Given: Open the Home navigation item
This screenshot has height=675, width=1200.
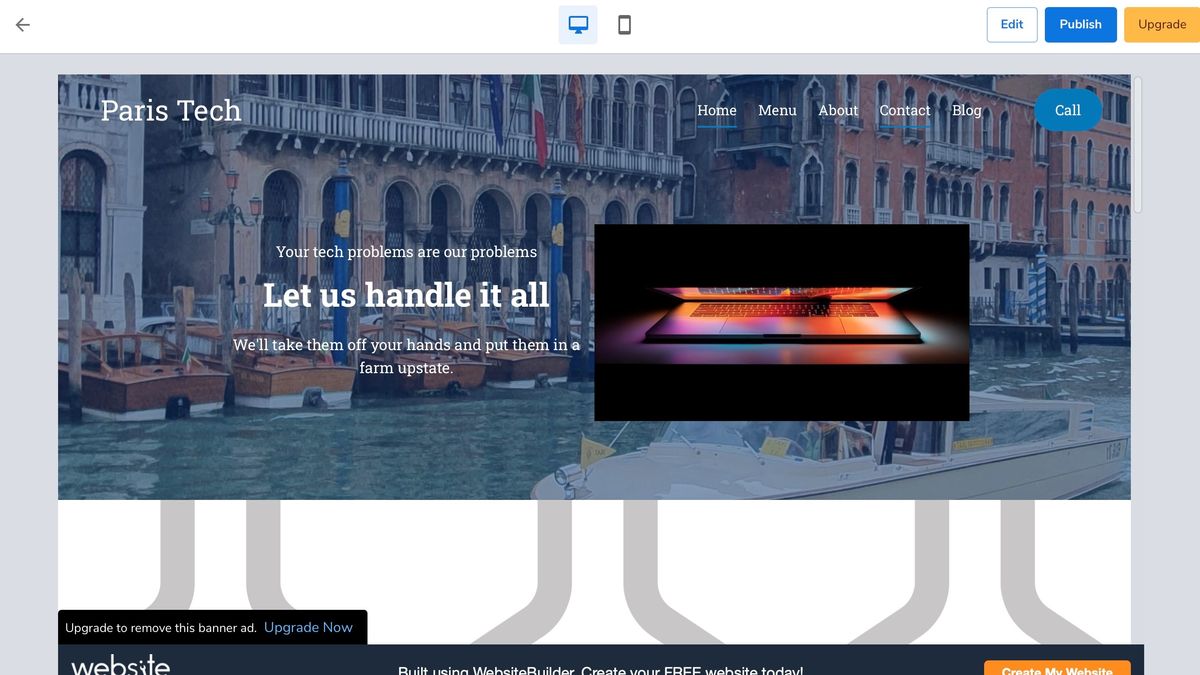Looking at the screenshot, I should click(716, 110).
